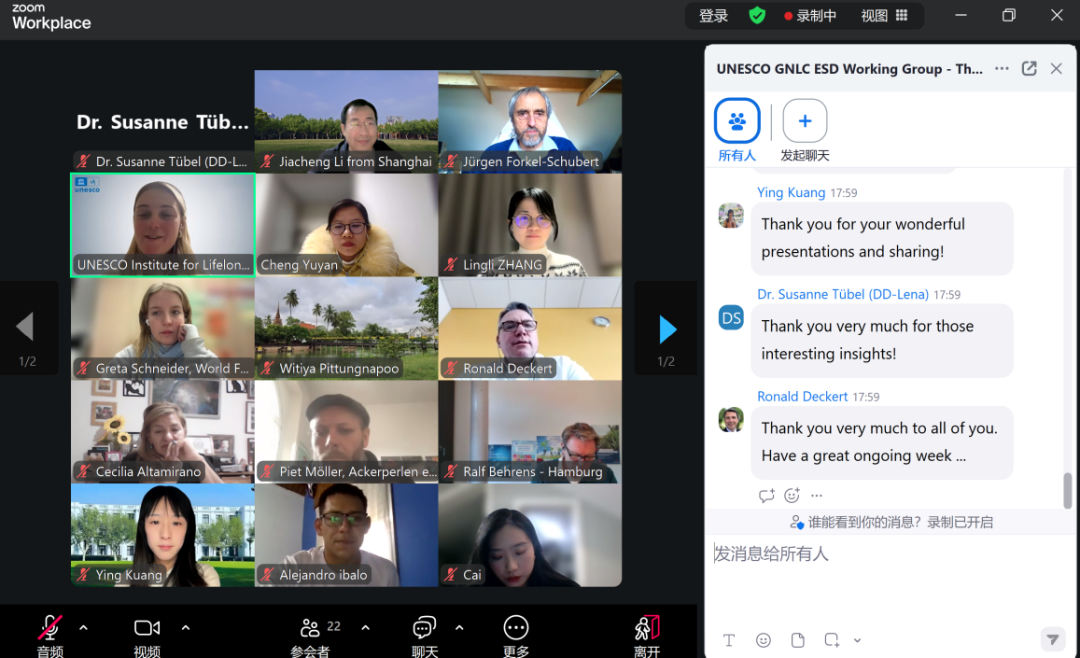Click the send message arrow icon
The image size is (1080, 658).
pyautogui.click(x=1051, y=639)
